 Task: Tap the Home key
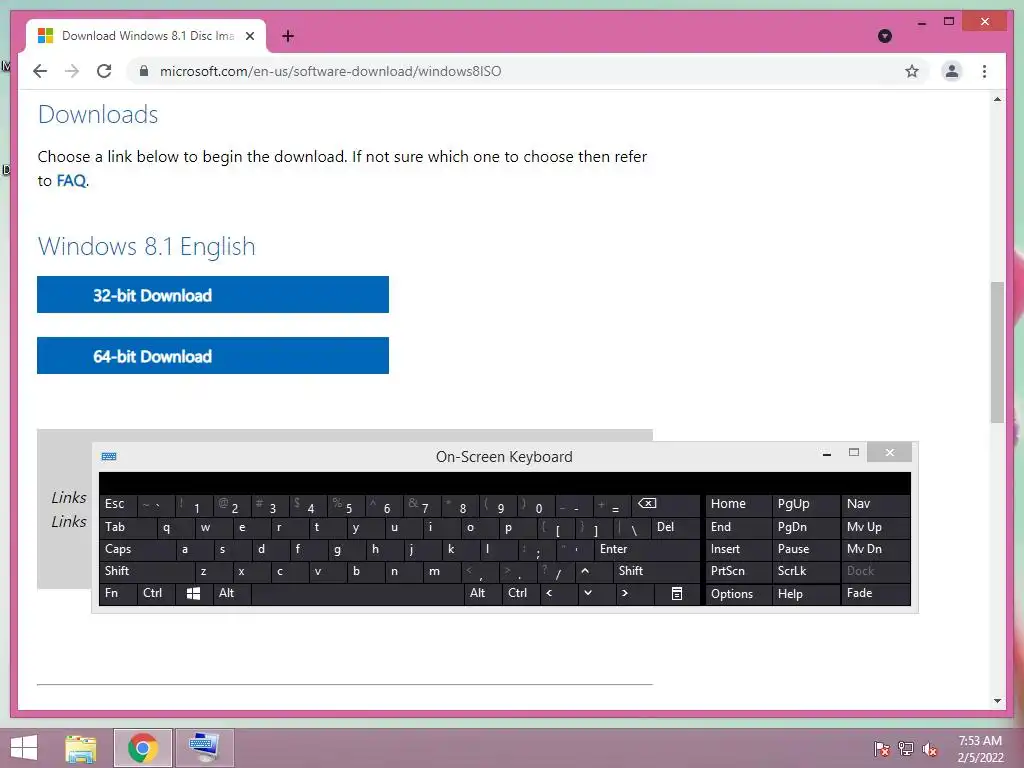point(737,505)
